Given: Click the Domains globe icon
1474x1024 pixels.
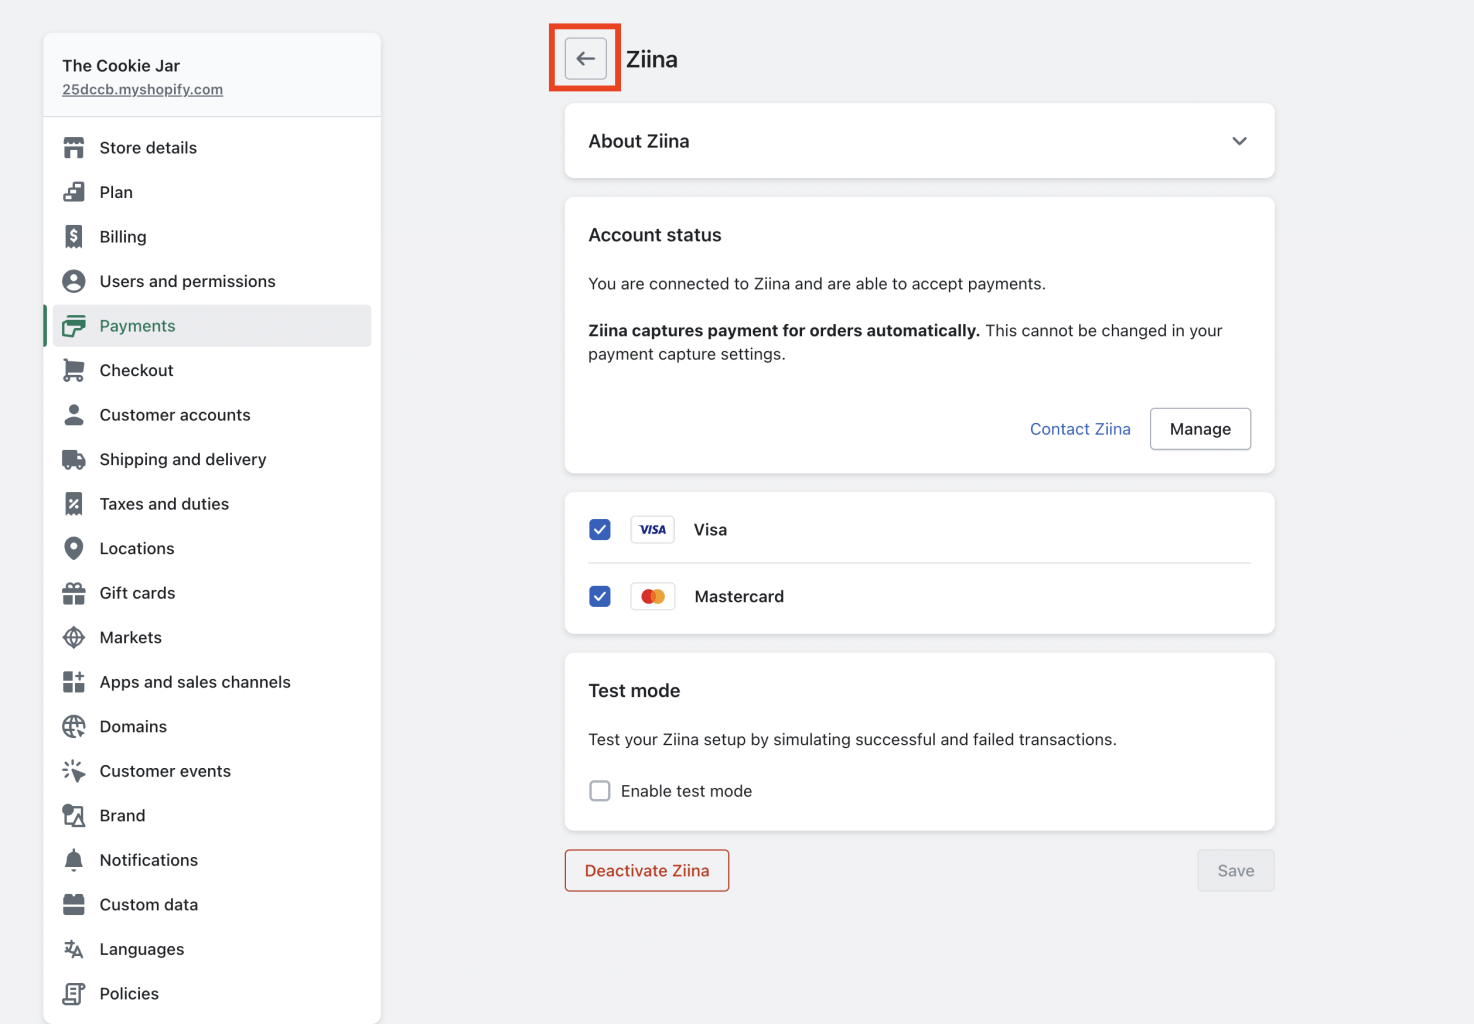Looking at the screenshot, I should click(x=74, y=726).
